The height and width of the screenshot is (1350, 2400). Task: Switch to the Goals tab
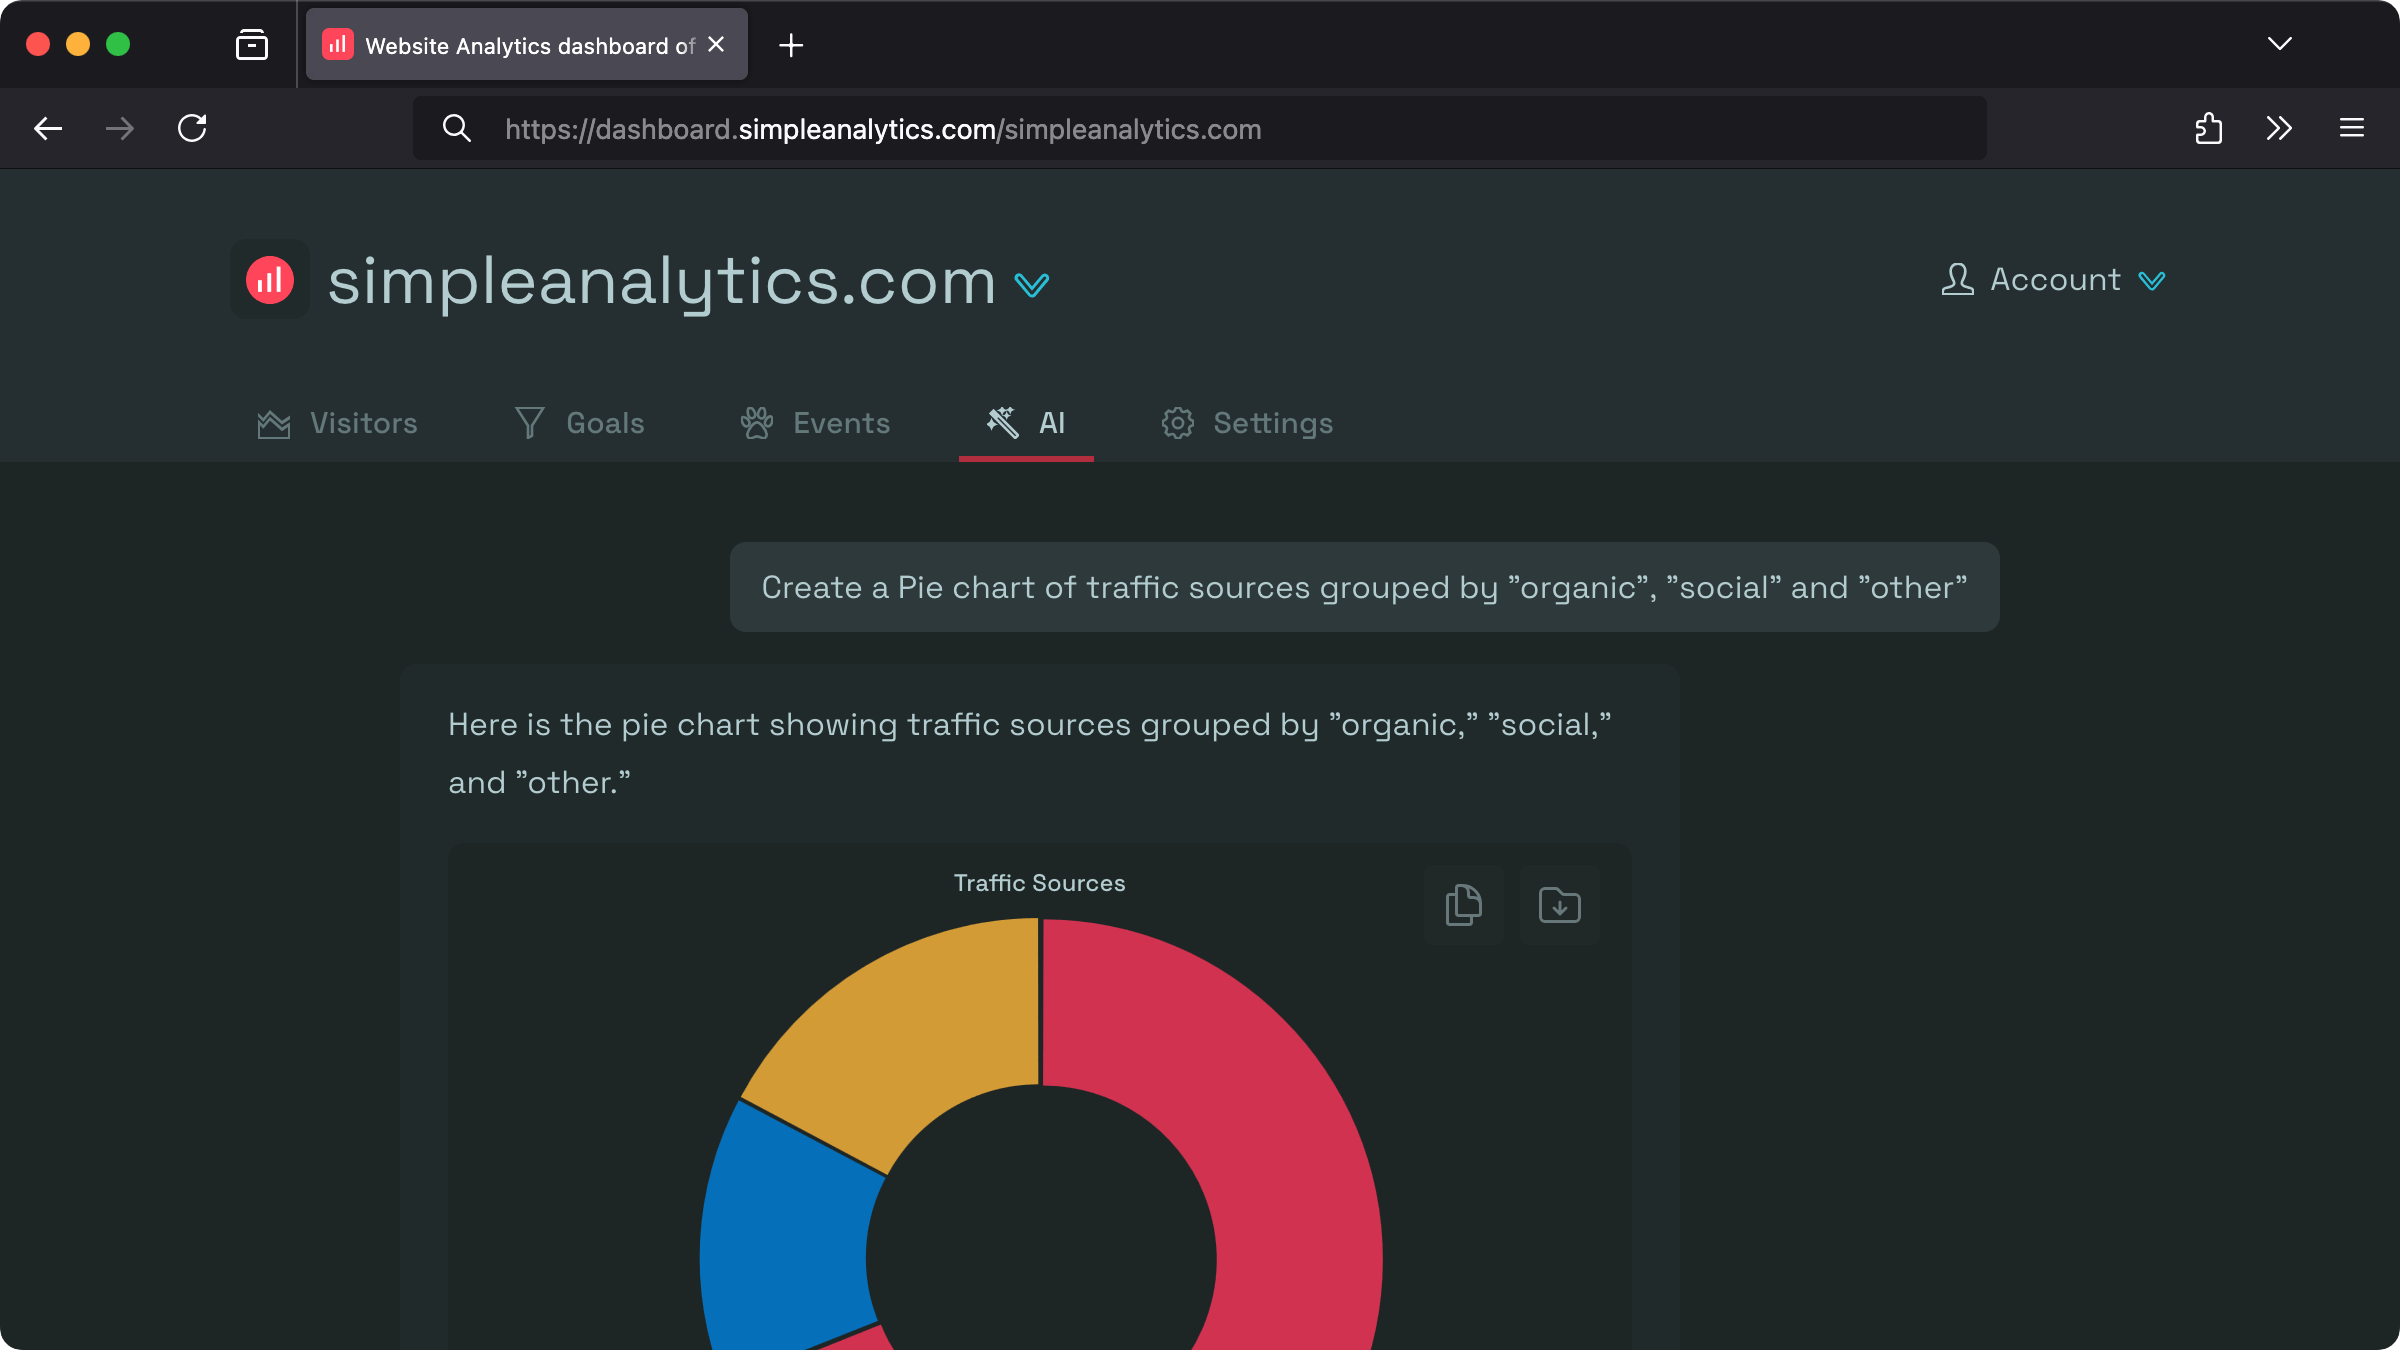(x=579, y=424)
